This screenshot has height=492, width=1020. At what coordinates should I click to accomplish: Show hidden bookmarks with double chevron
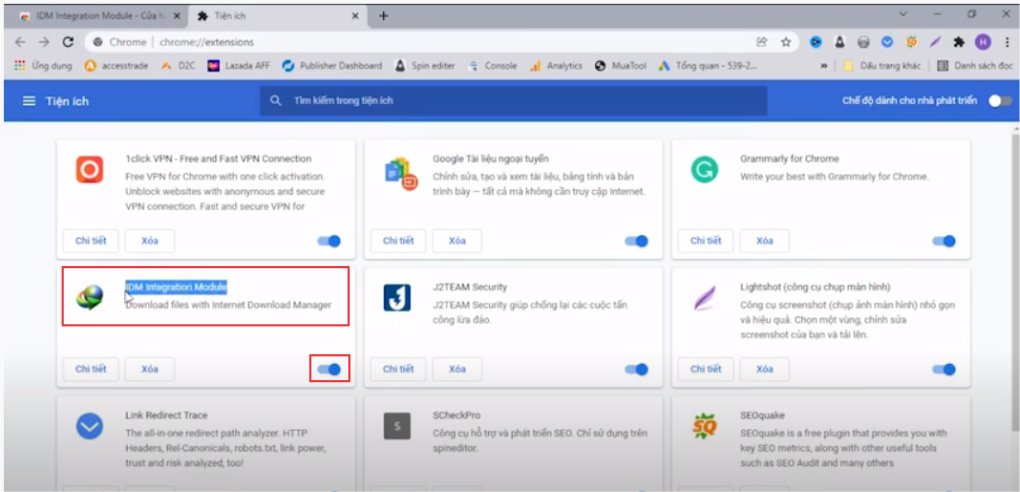point(824,66)
